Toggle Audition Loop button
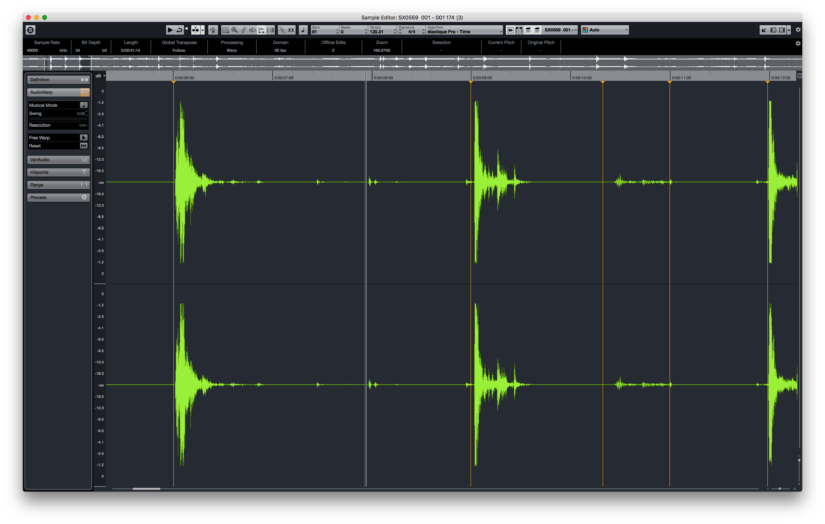 tap(179, 30)
